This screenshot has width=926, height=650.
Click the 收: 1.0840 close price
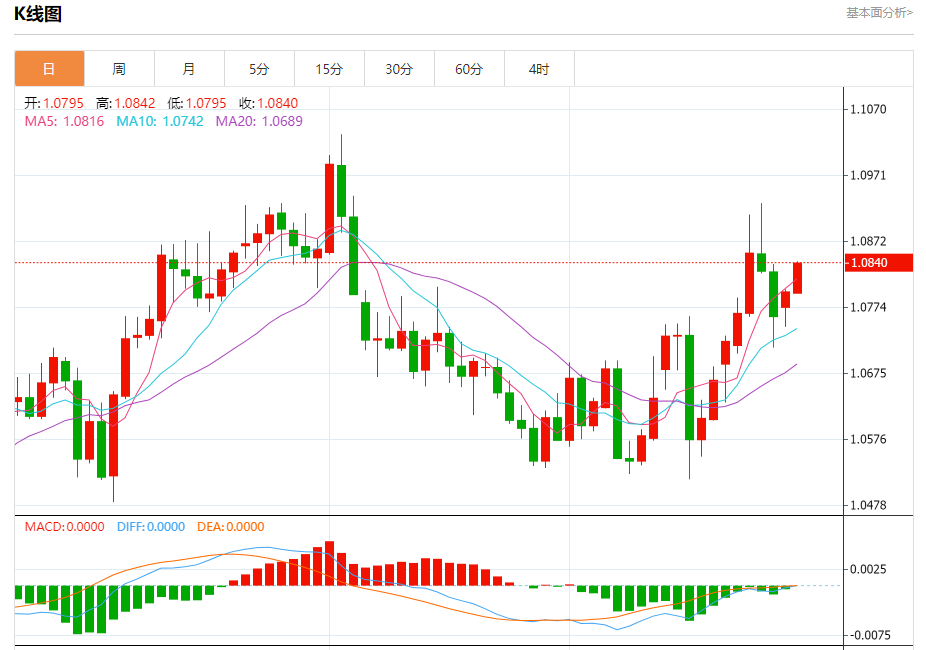(x=268, y=103)
